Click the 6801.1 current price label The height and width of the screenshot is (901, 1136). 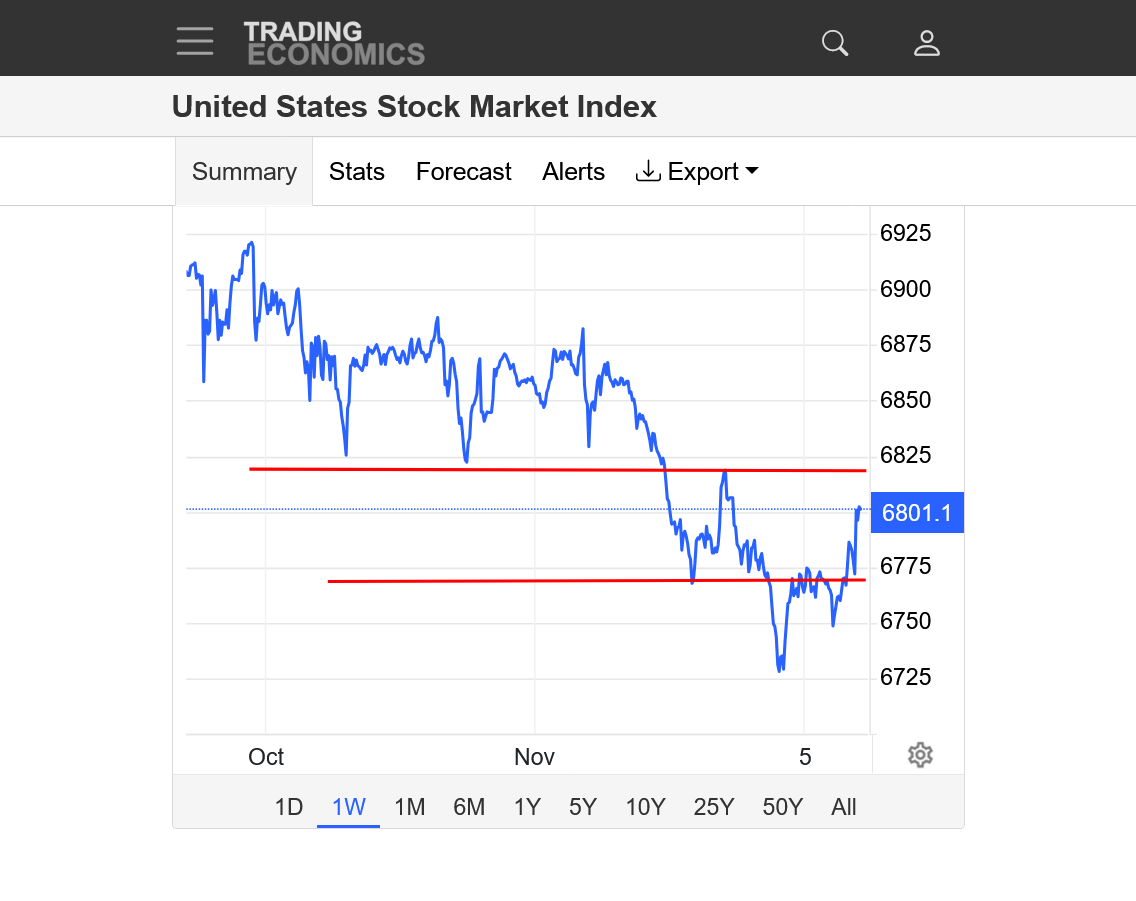tap(917, 513)
